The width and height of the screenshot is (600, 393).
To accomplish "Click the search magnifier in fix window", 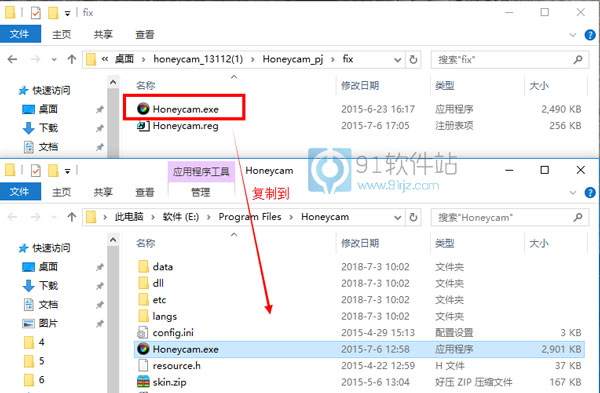I will (x=578, y=60).
